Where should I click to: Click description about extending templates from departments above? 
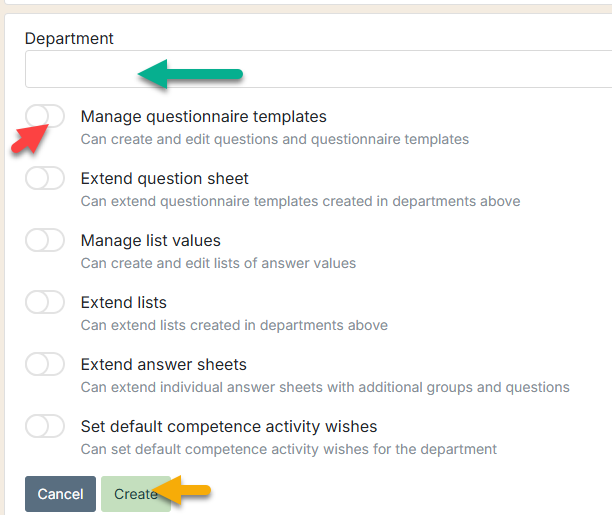pyautogui.click(x=301, y=201)
